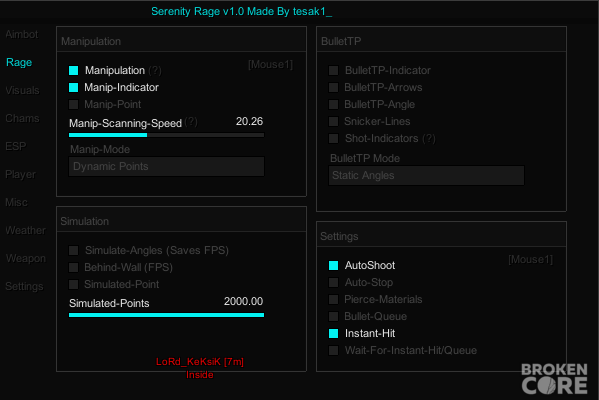The image size is (599, 400).
Task: Open the Player tab
Action: 21,175
